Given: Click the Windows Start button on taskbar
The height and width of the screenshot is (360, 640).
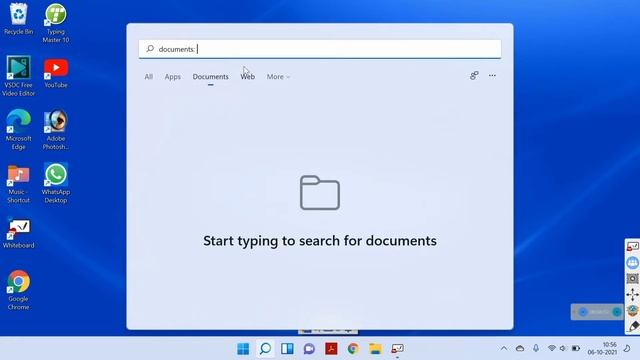Looking at the screenshot, I should 243,349.
